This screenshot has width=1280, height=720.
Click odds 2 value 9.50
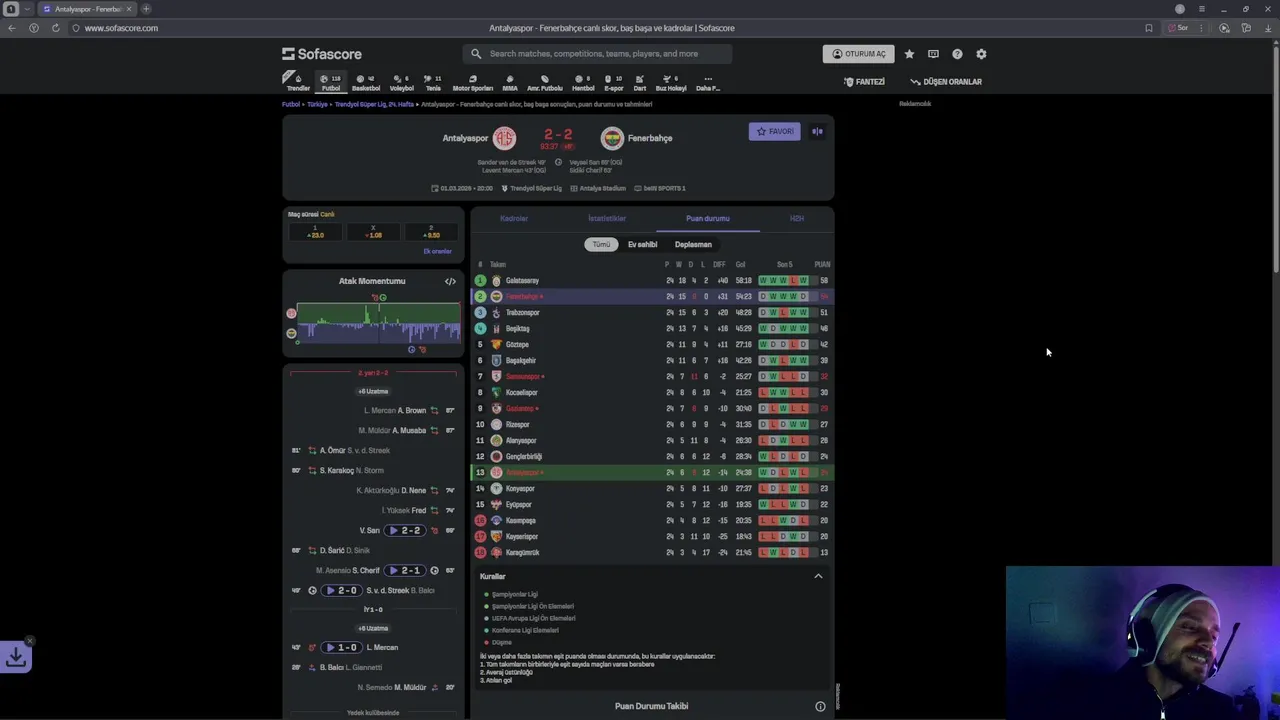431,232
